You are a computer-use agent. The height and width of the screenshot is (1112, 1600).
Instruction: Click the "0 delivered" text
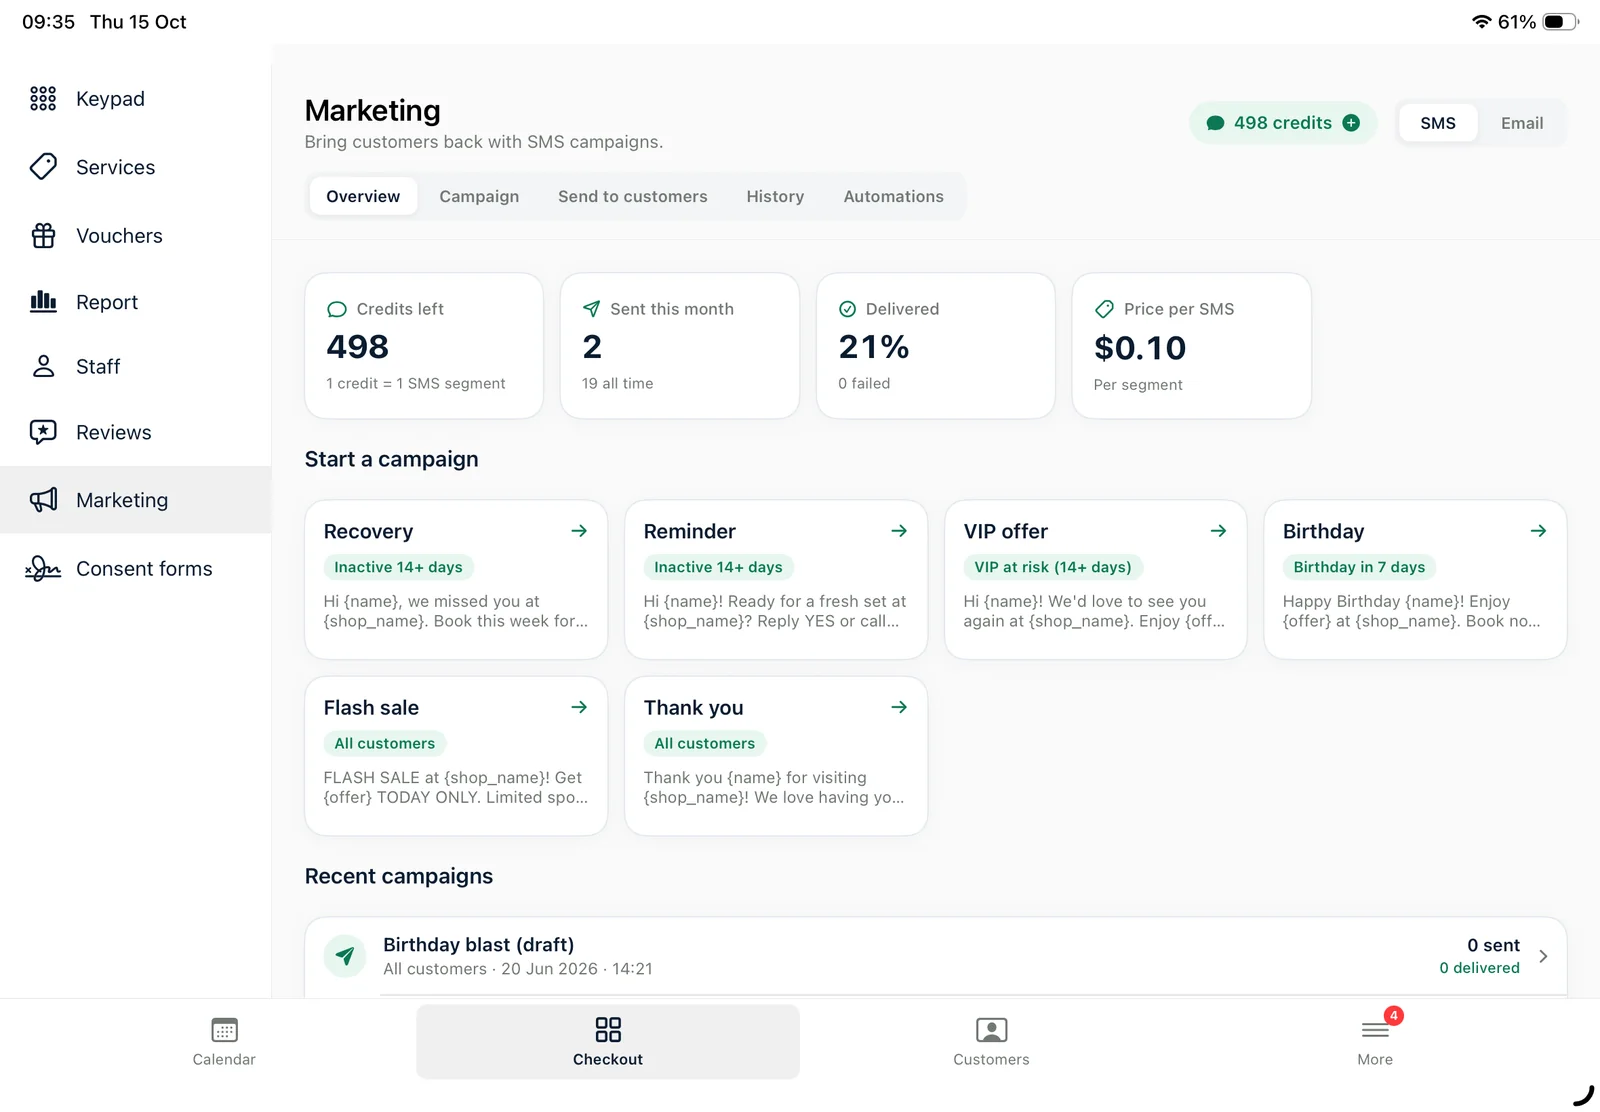(1479, 968)
